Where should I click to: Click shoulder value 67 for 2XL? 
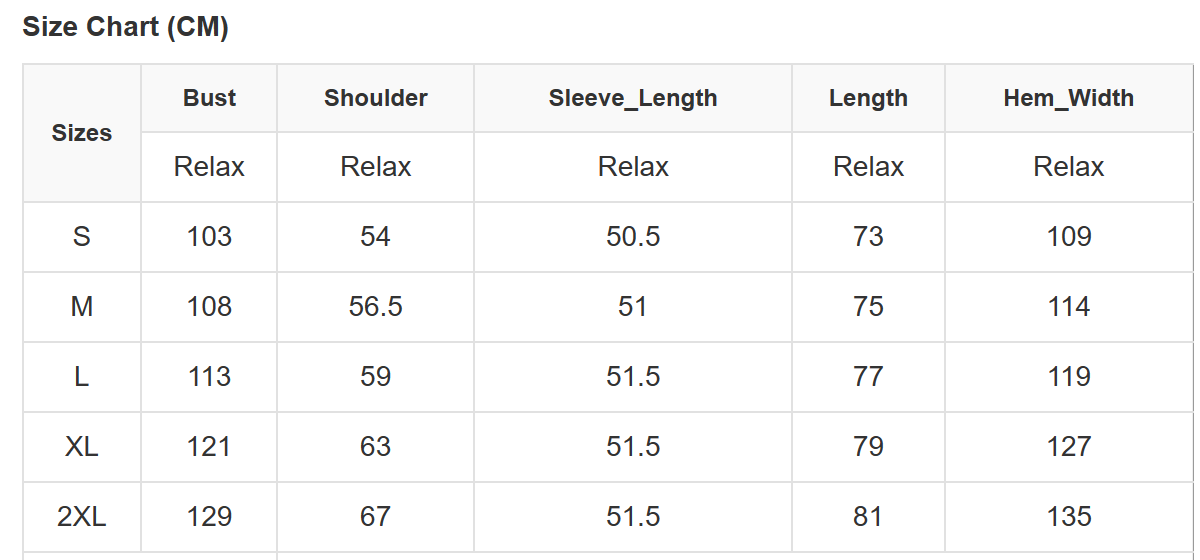tap(376, 517)
